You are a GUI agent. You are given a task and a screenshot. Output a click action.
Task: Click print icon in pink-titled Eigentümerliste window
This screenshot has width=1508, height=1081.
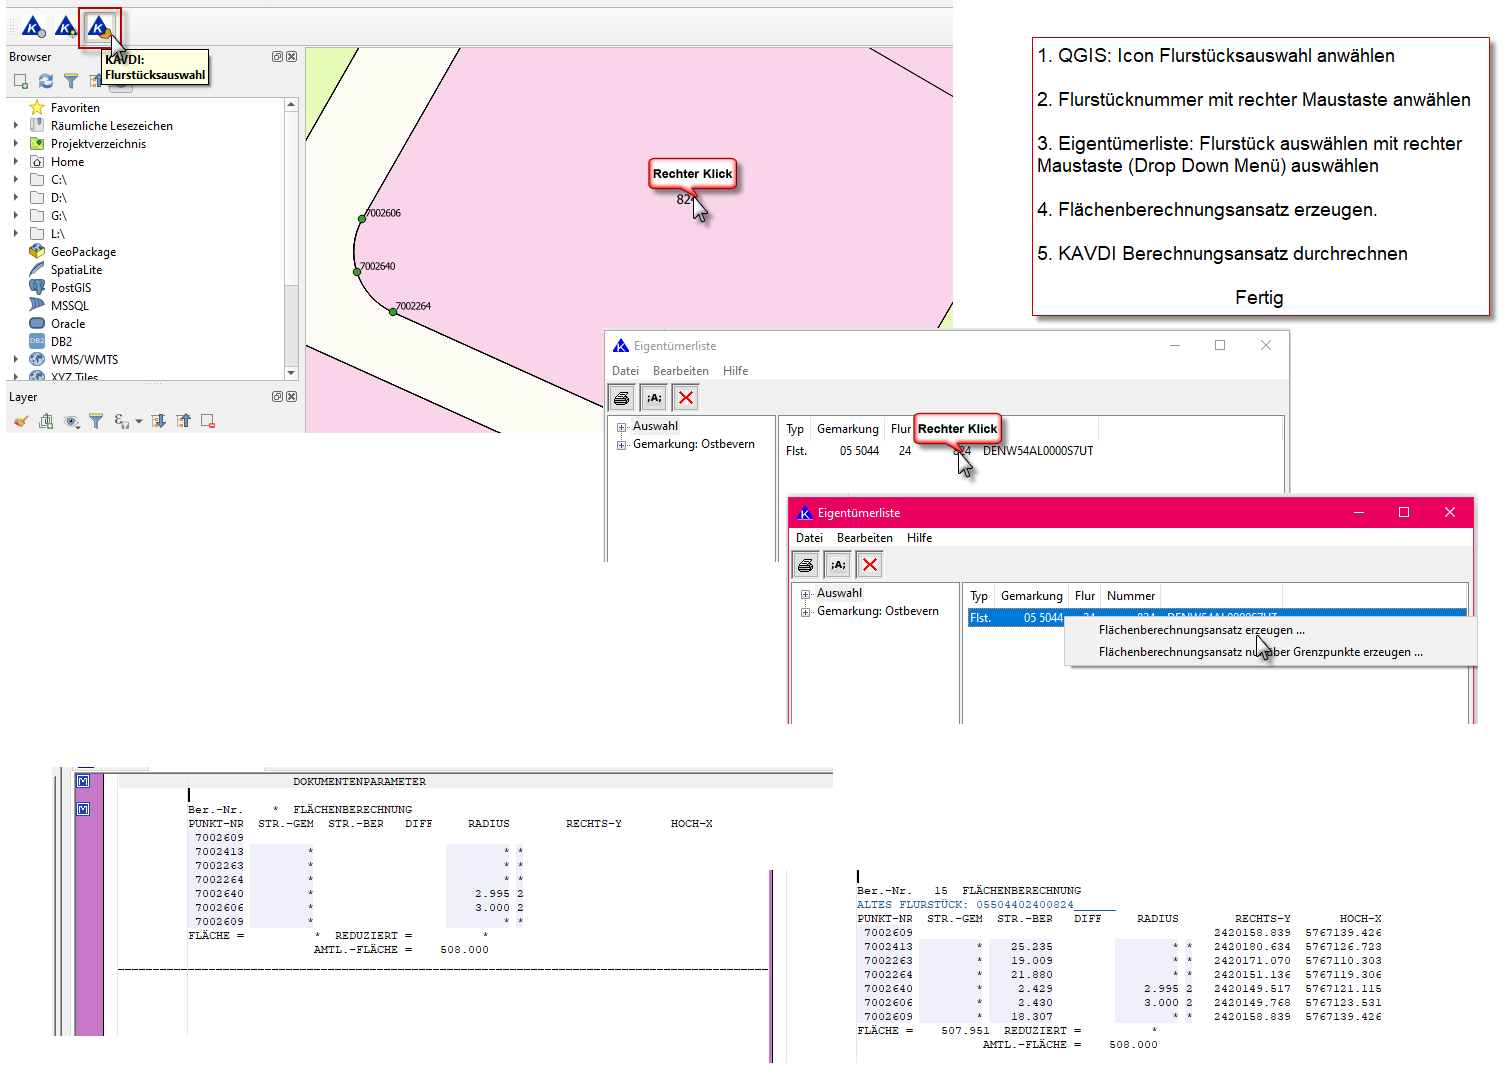[x=805, y=565]
